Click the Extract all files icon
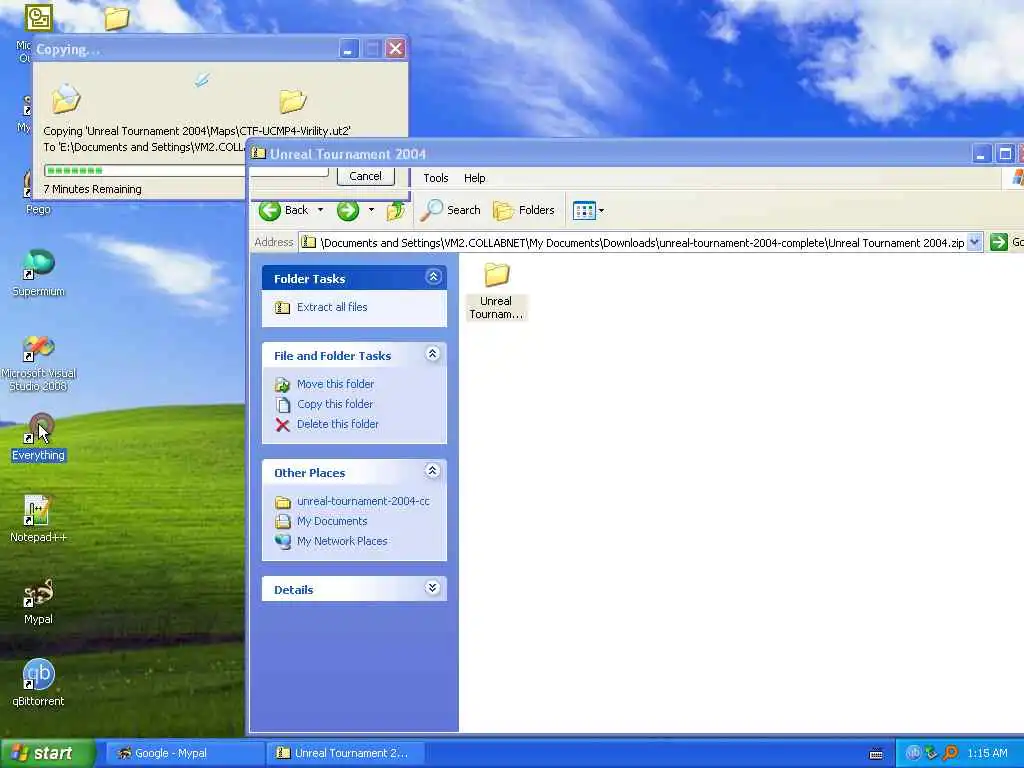 point(282,308)
